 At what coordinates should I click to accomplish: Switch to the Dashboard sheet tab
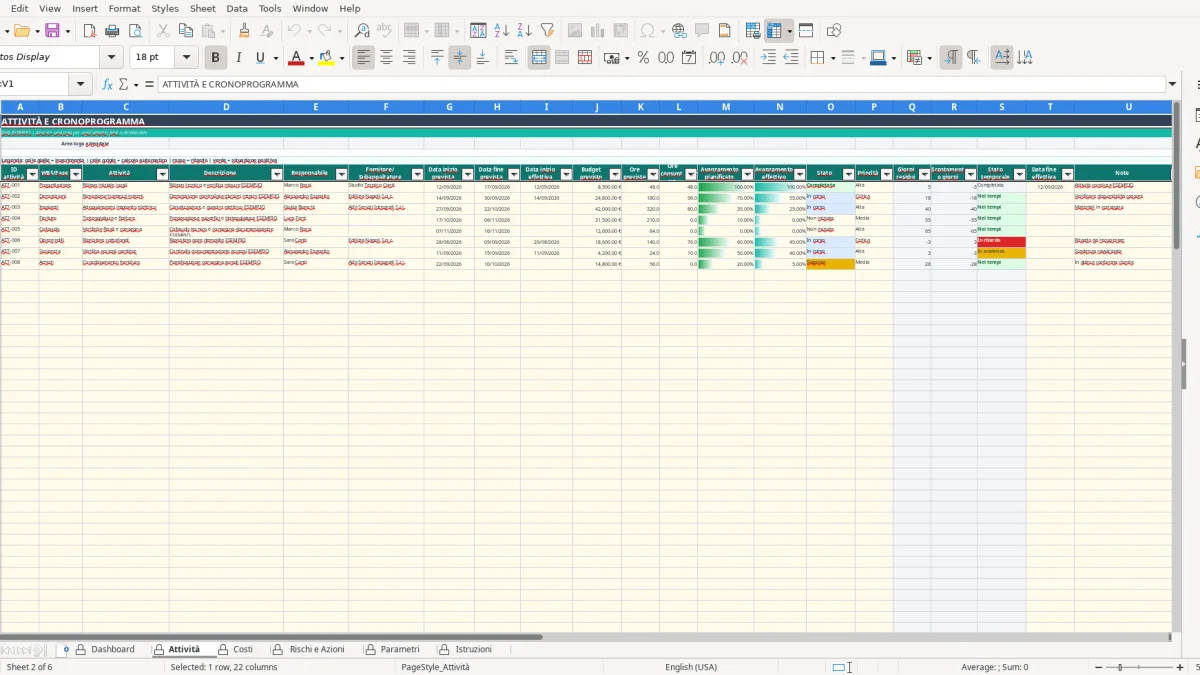pyautogui.click(x=113, y=649)
